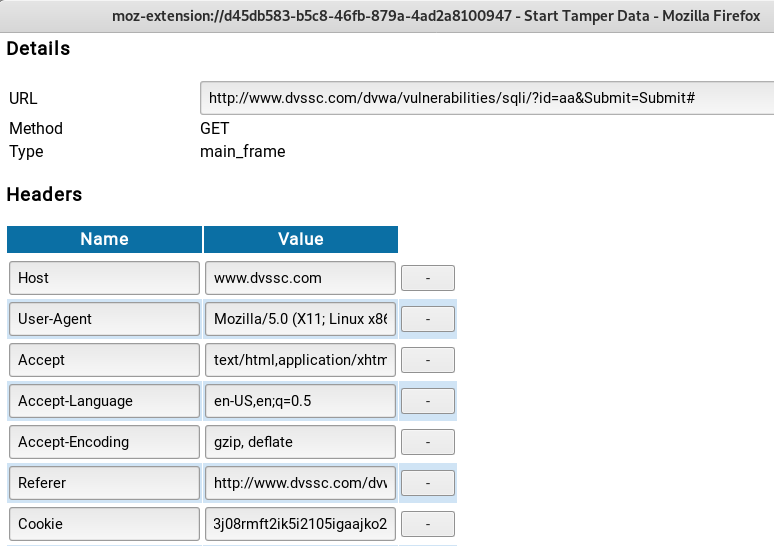
Task: Remove the Host header row
Action: (427, 278)
